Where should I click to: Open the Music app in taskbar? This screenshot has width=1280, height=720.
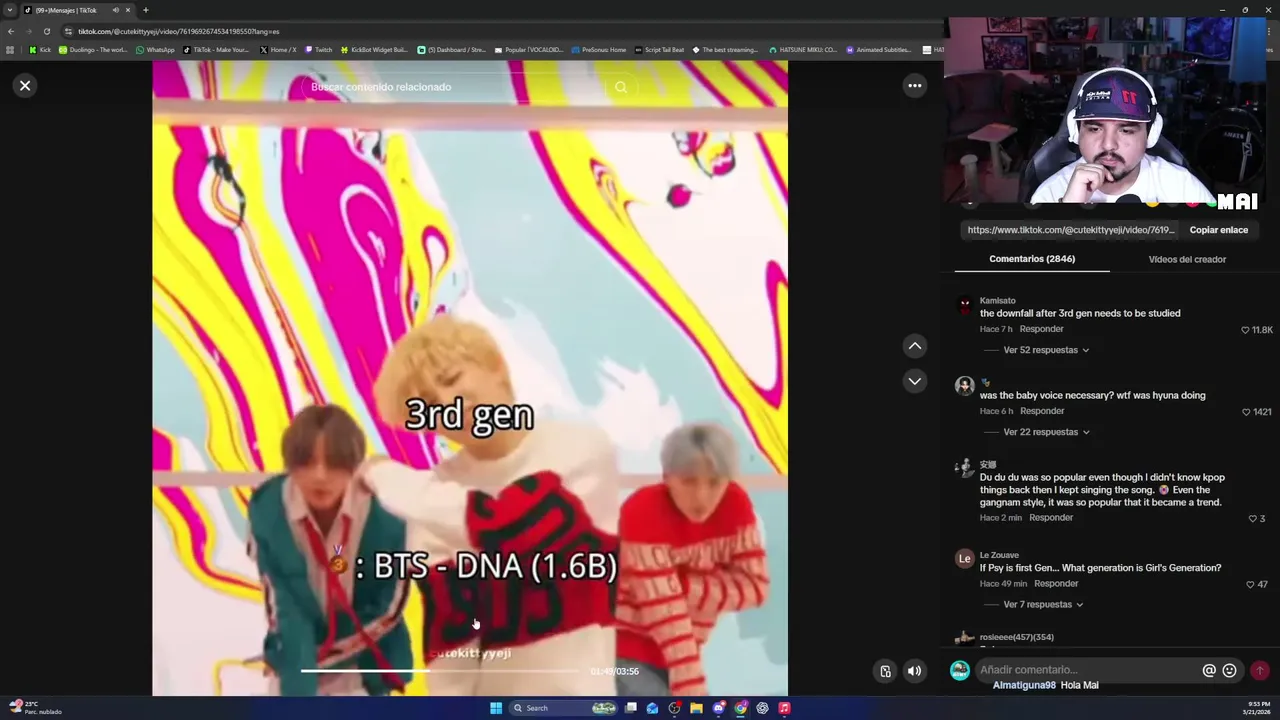coord(784,708)
